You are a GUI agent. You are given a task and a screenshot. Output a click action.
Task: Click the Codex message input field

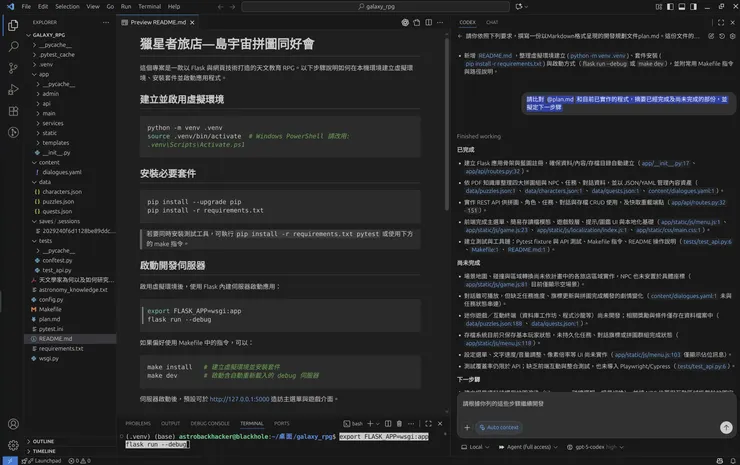[596, 404]
